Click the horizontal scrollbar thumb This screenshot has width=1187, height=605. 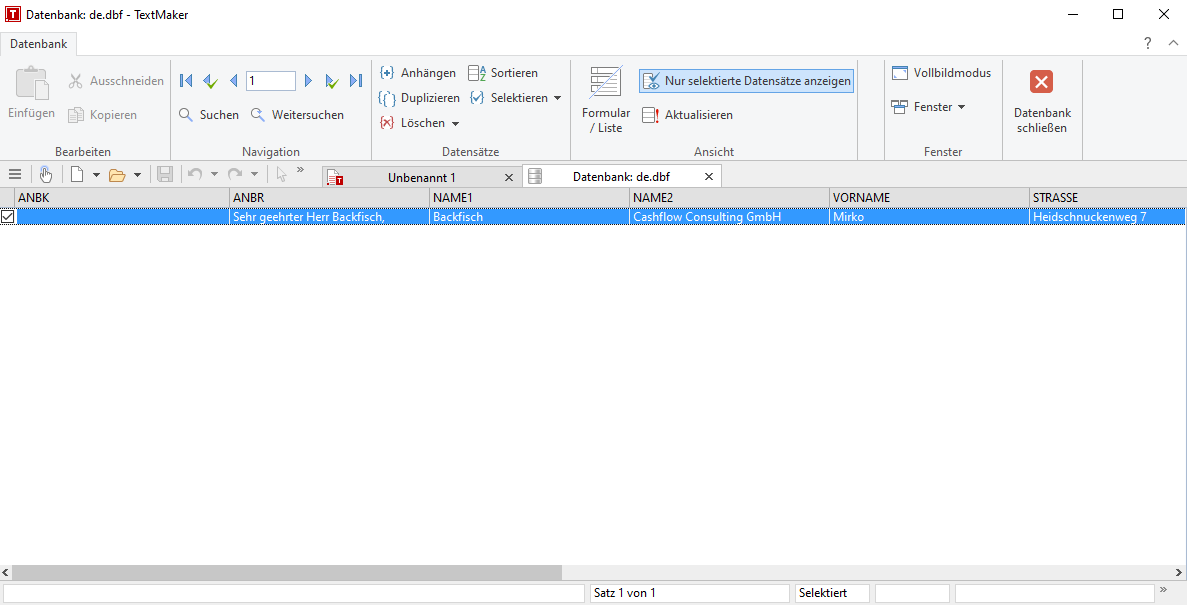tap(286, 573)
